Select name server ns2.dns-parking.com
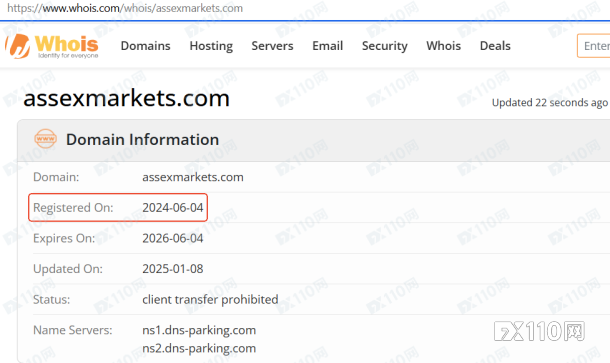 [199, 348]
